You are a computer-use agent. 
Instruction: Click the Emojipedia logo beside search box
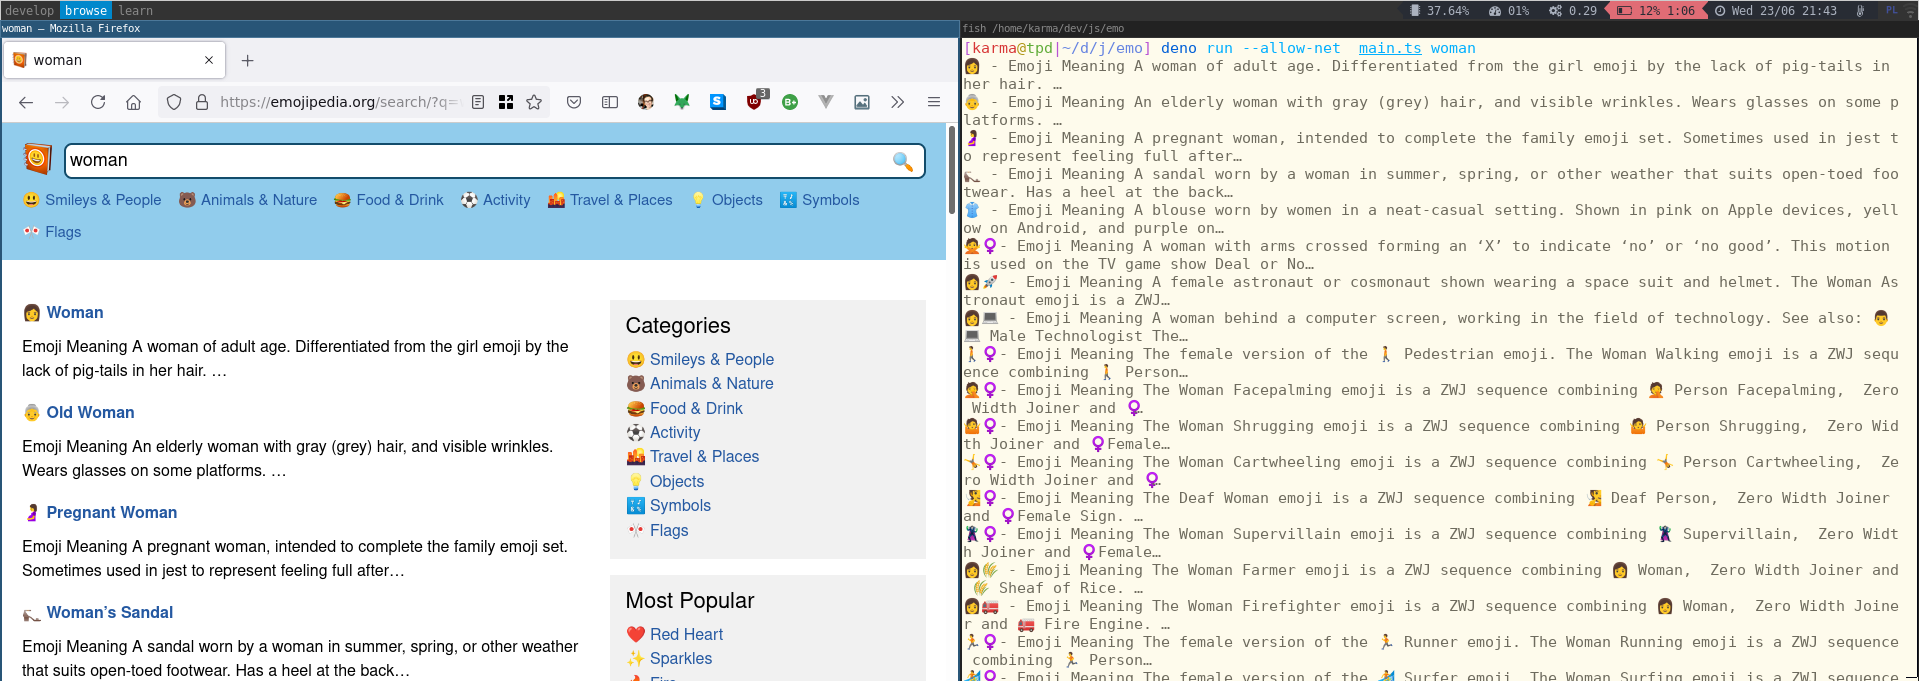point(37,158)
